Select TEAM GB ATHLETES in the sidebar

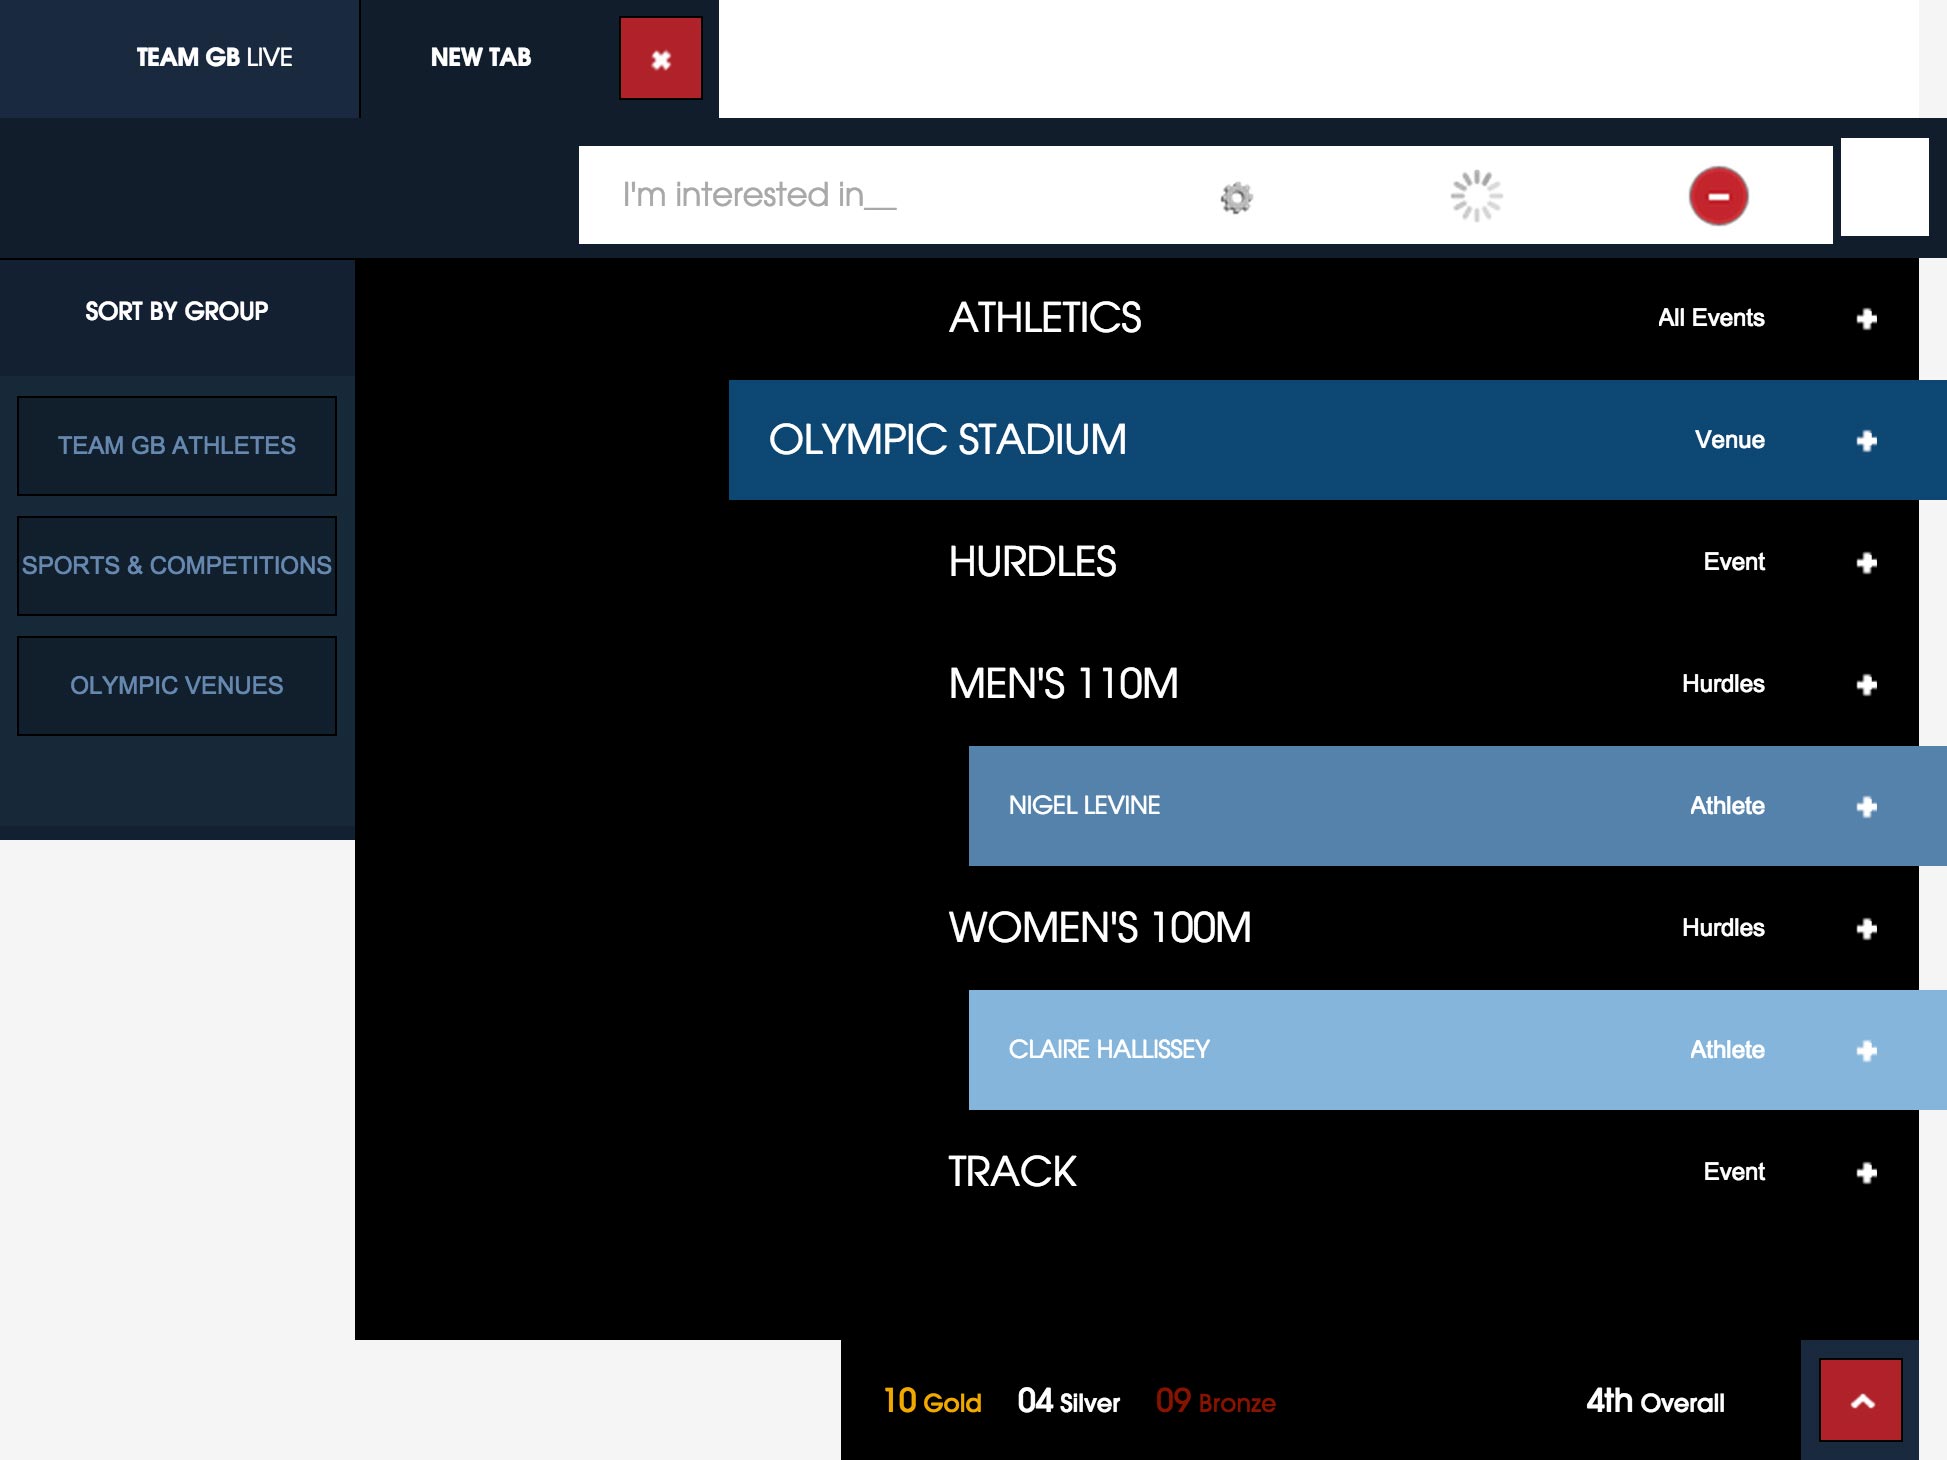176,445
